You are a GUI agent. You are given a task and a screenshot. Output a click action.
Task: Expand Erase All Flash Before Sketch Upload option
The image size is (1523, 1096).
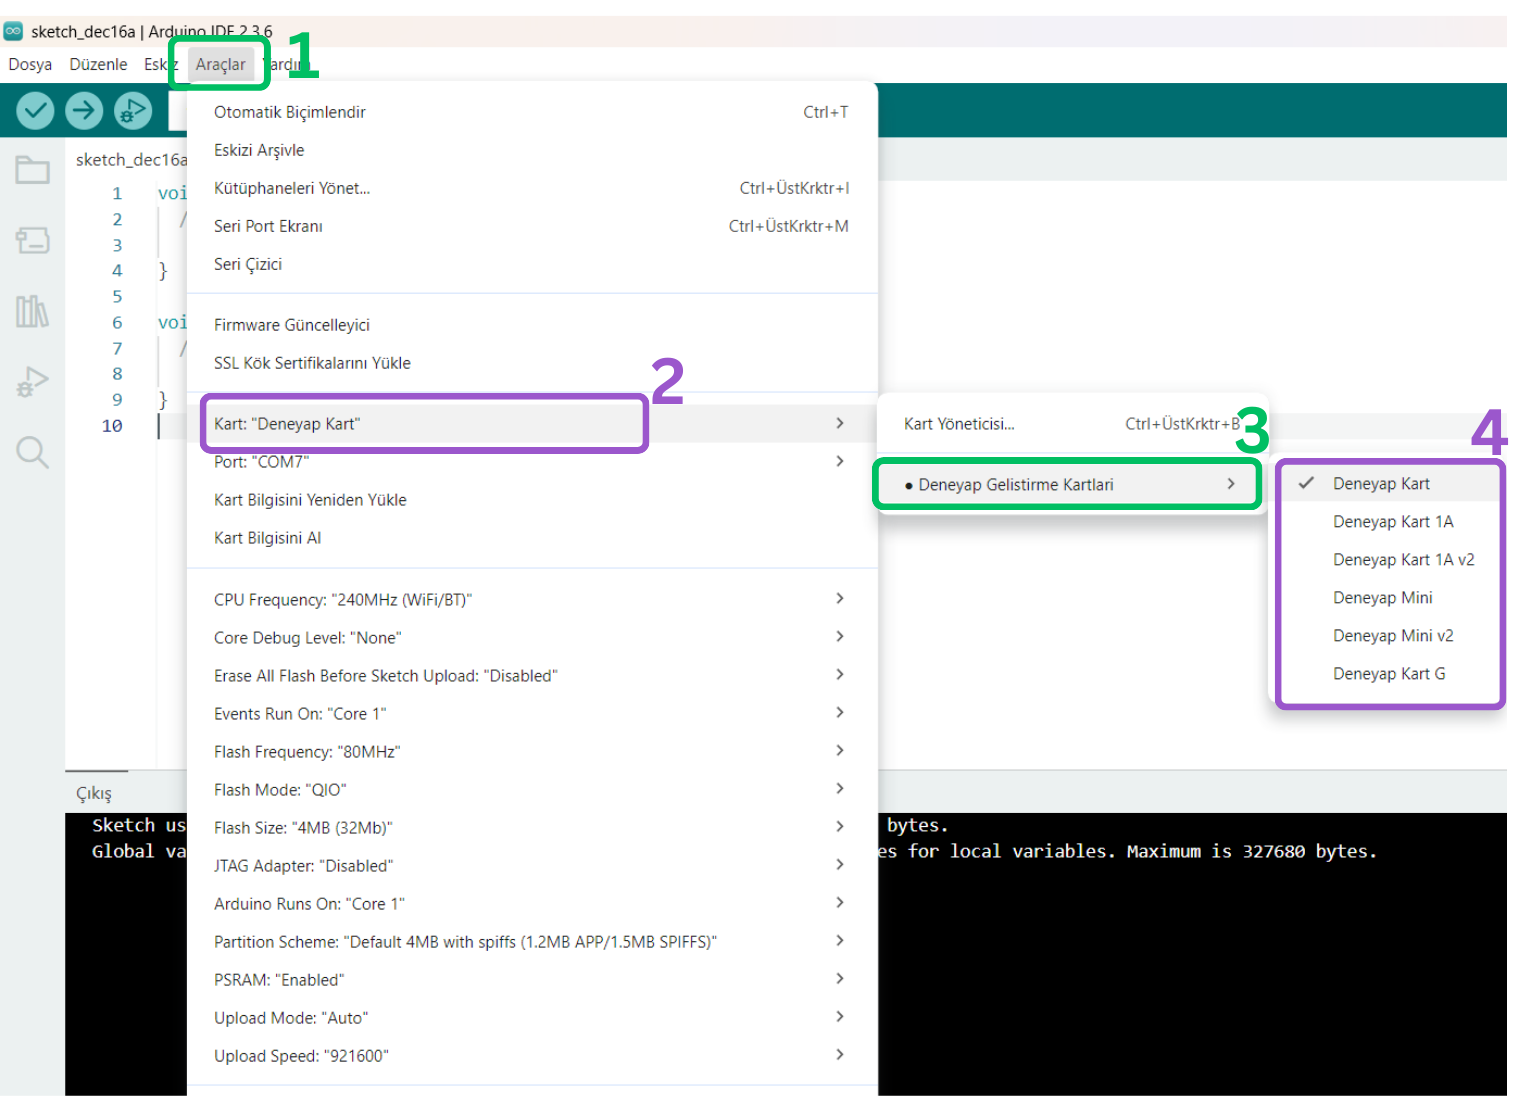(x=532, y=675)
